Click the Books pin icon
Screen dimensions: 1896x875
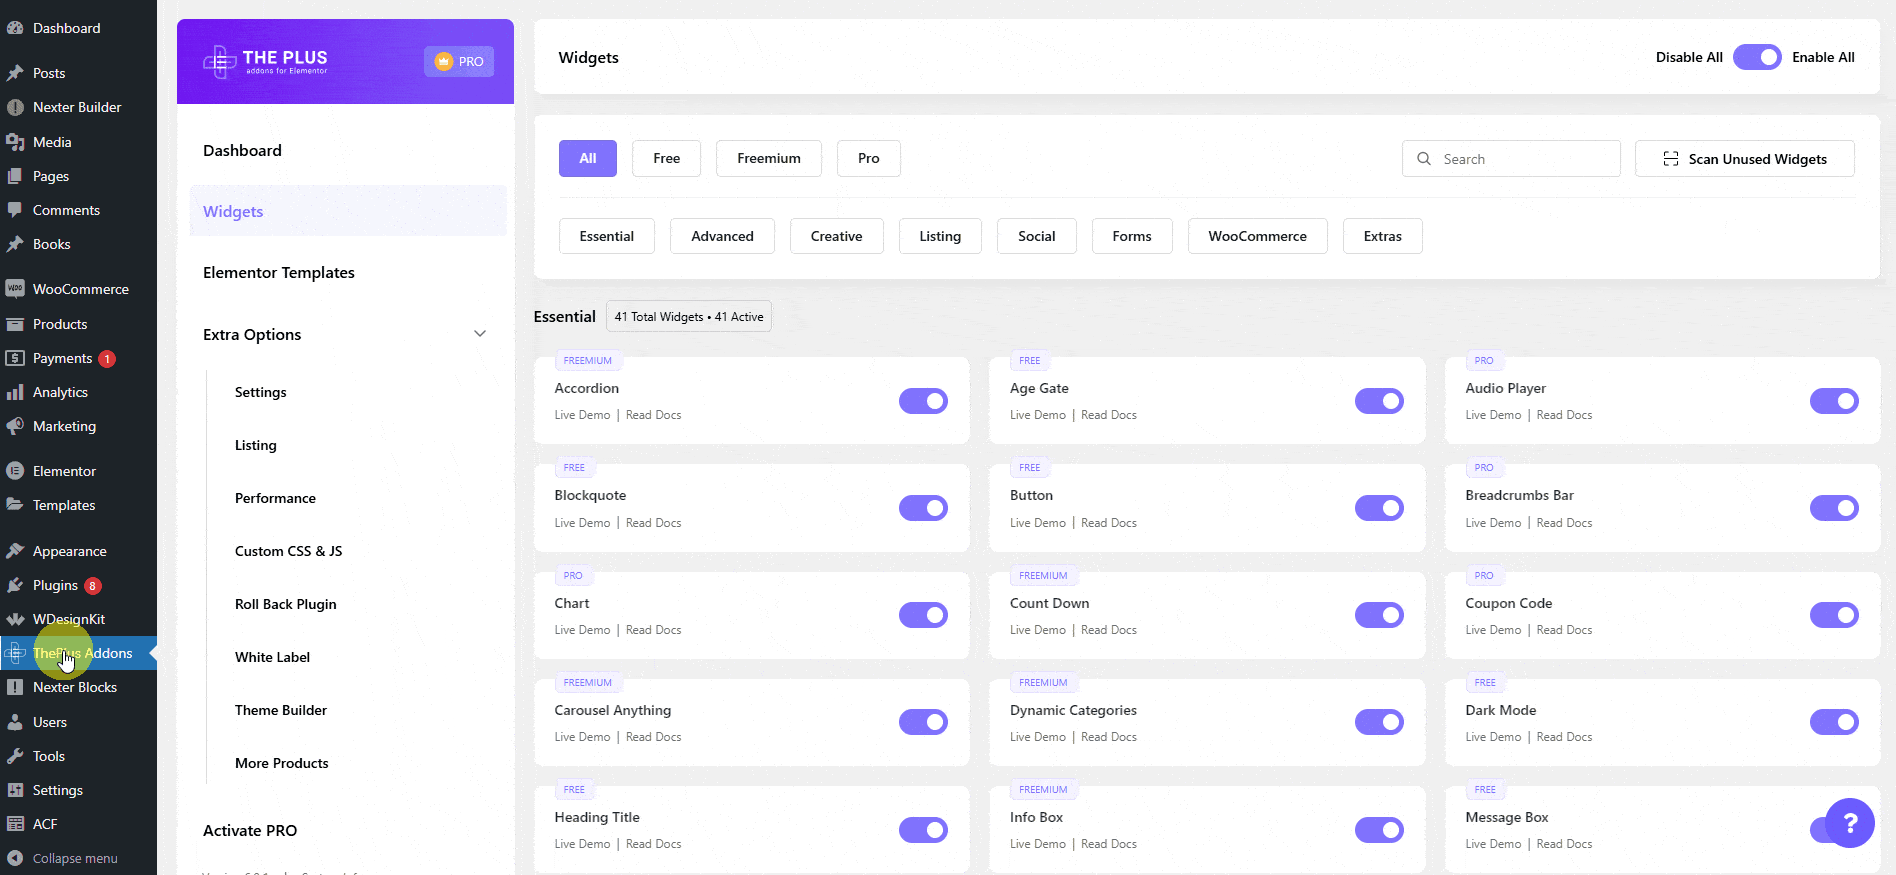click(x=15, y=244)
